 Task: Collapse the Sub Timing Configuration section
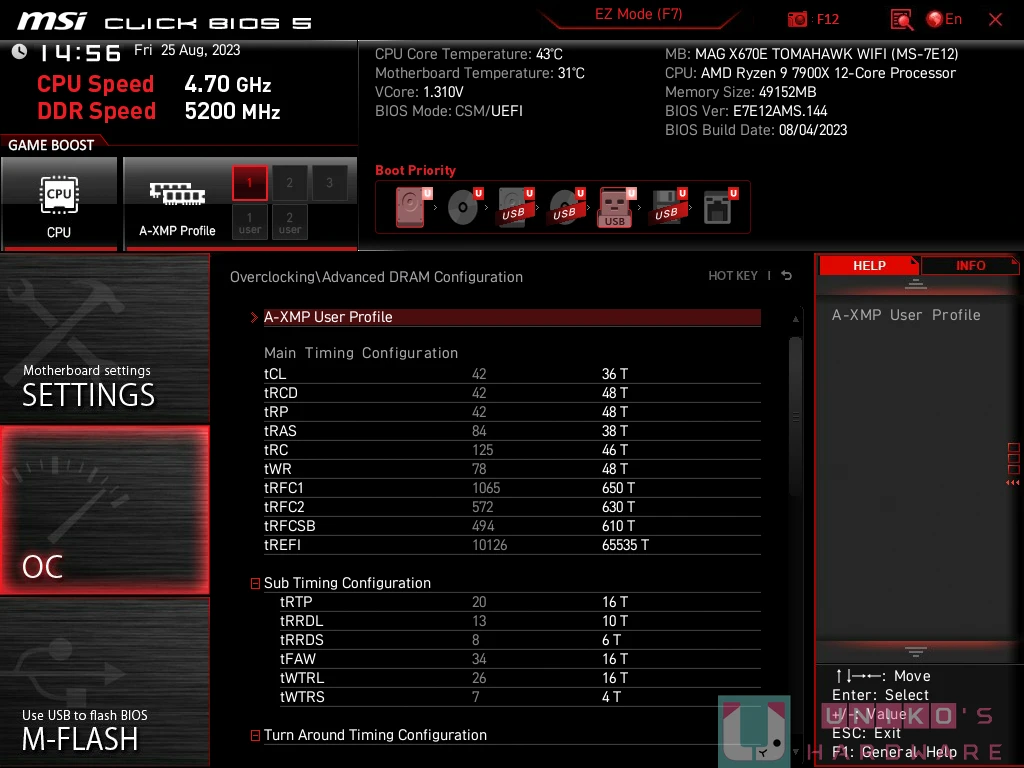tap(255, 583)
